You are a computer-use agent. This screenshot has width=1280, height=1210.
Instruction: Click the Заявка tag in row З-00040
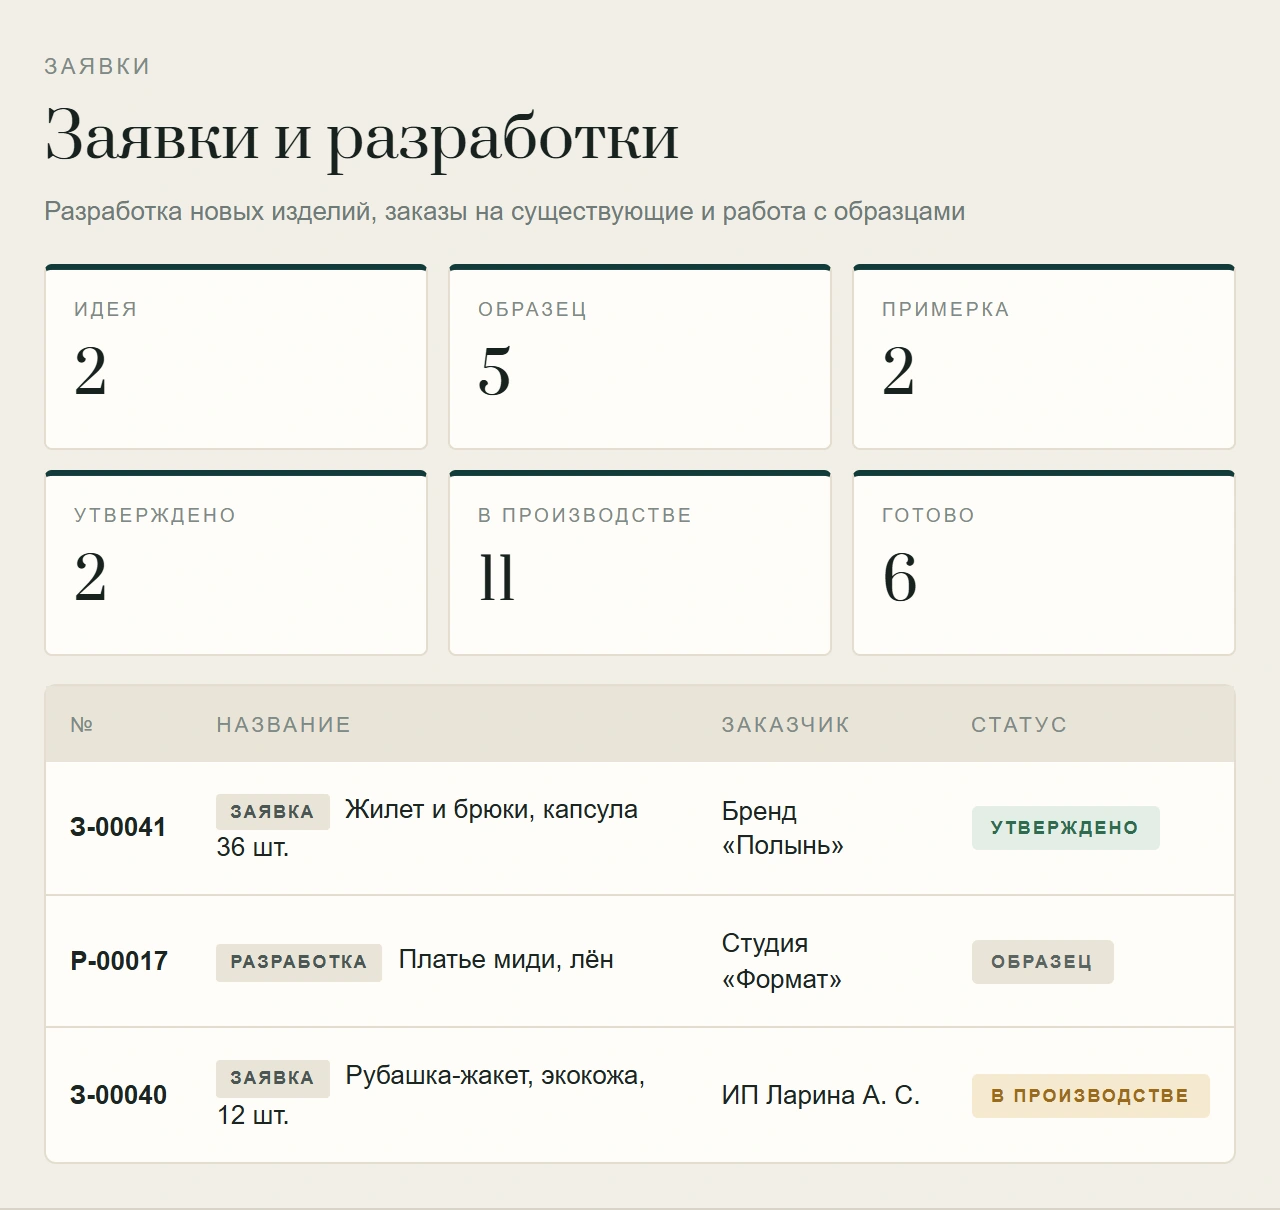pyautogui.click(x=273, y=1078)
